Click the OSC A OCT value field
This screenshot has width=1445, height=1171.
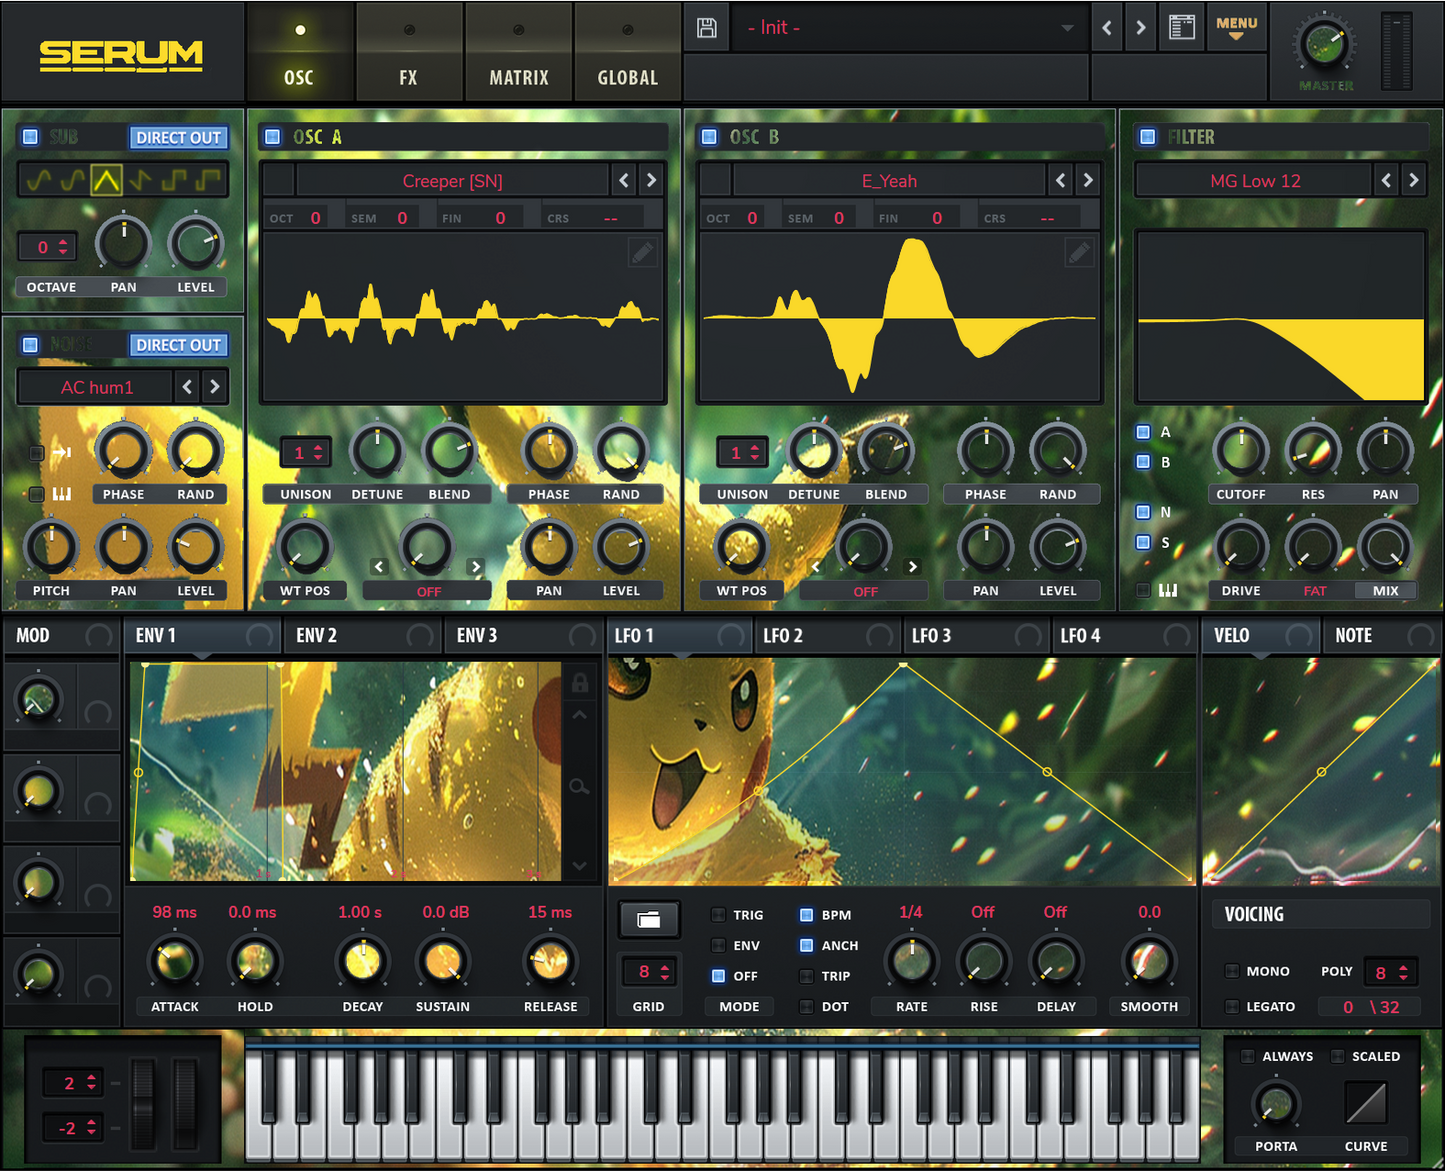[x=315, y=218]
